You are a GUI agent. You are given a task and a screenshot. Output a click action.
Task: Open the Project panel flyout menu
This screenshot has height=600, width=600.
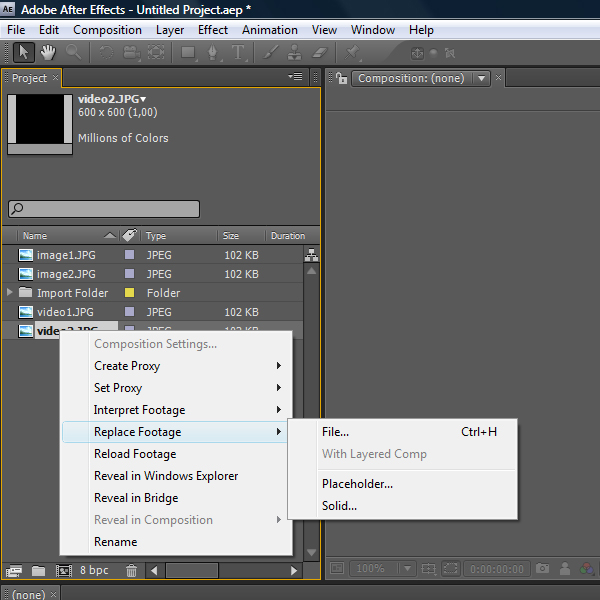click(x=295, y=77)
